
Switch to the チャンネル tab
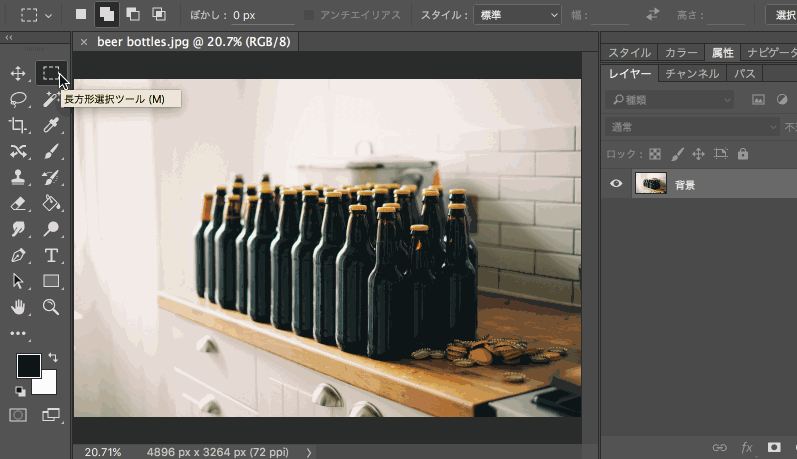click(691, 74)
